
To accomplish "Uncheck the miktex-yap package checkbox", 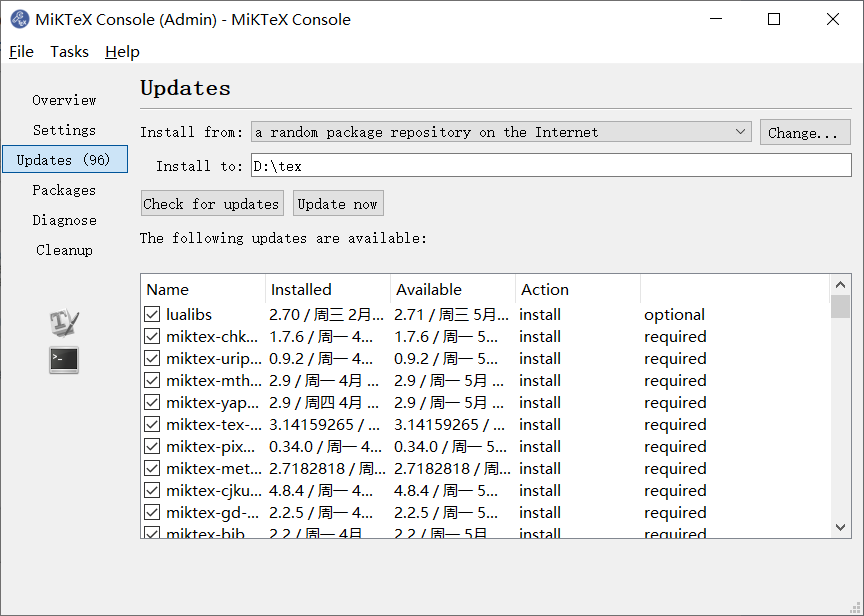I will [152, 402].
